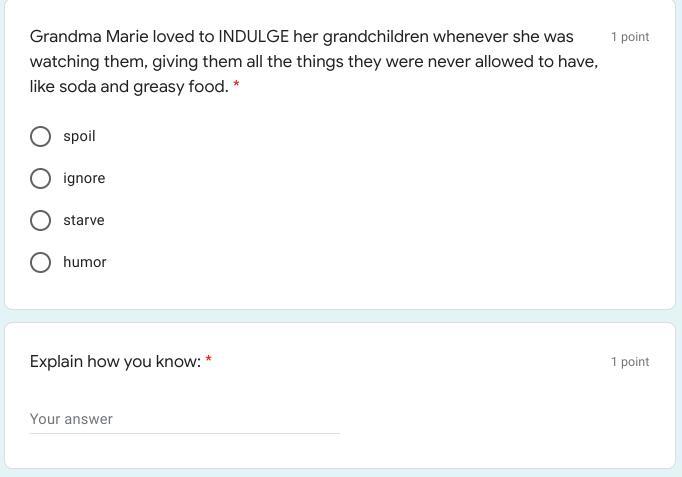The image size is (682, 477).
Task: Click the red asterisk after 'greasy food.'
Action: point(236,86)
